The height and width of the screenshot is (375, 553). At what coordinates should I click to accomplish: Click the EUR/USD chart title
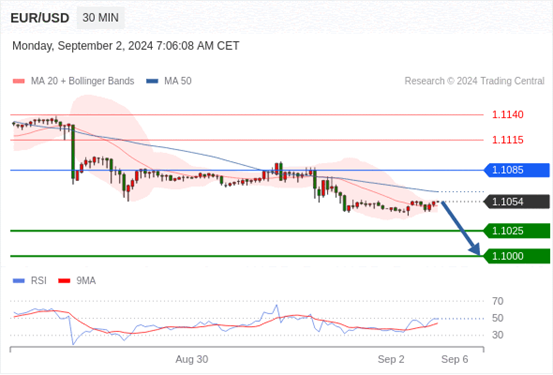pyautogui.click(x=40, y=18)
